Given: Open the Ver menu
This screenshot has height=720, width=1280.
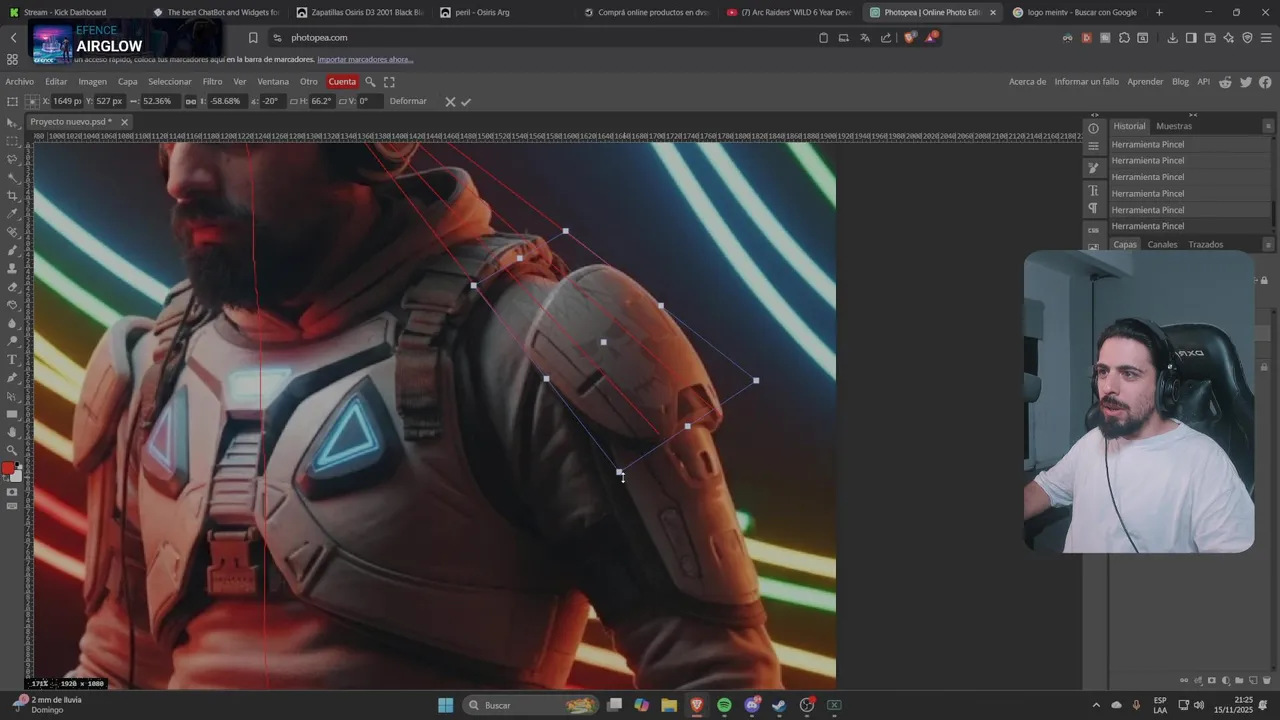Looking at the screenshot, I should coord(240,82).
